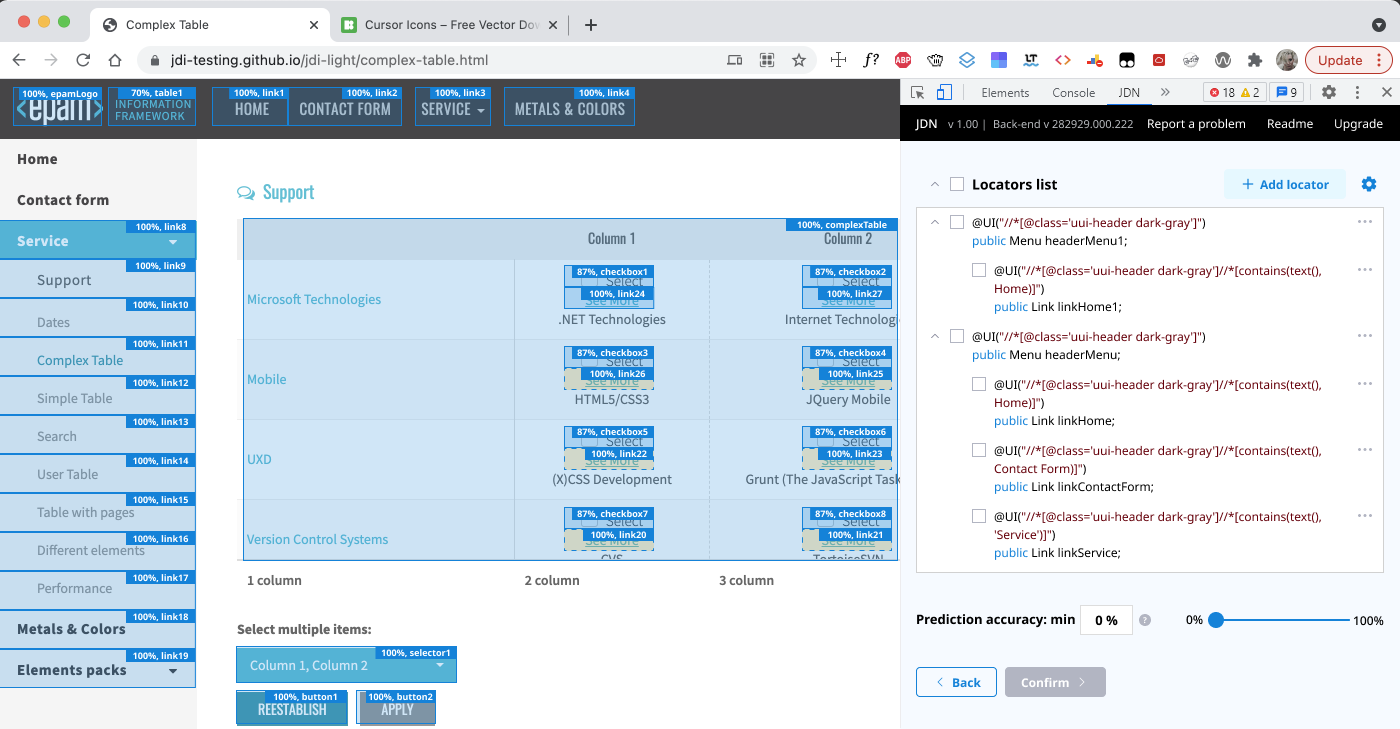Collapse the headerMenu1 locator group

coord(935,222)
